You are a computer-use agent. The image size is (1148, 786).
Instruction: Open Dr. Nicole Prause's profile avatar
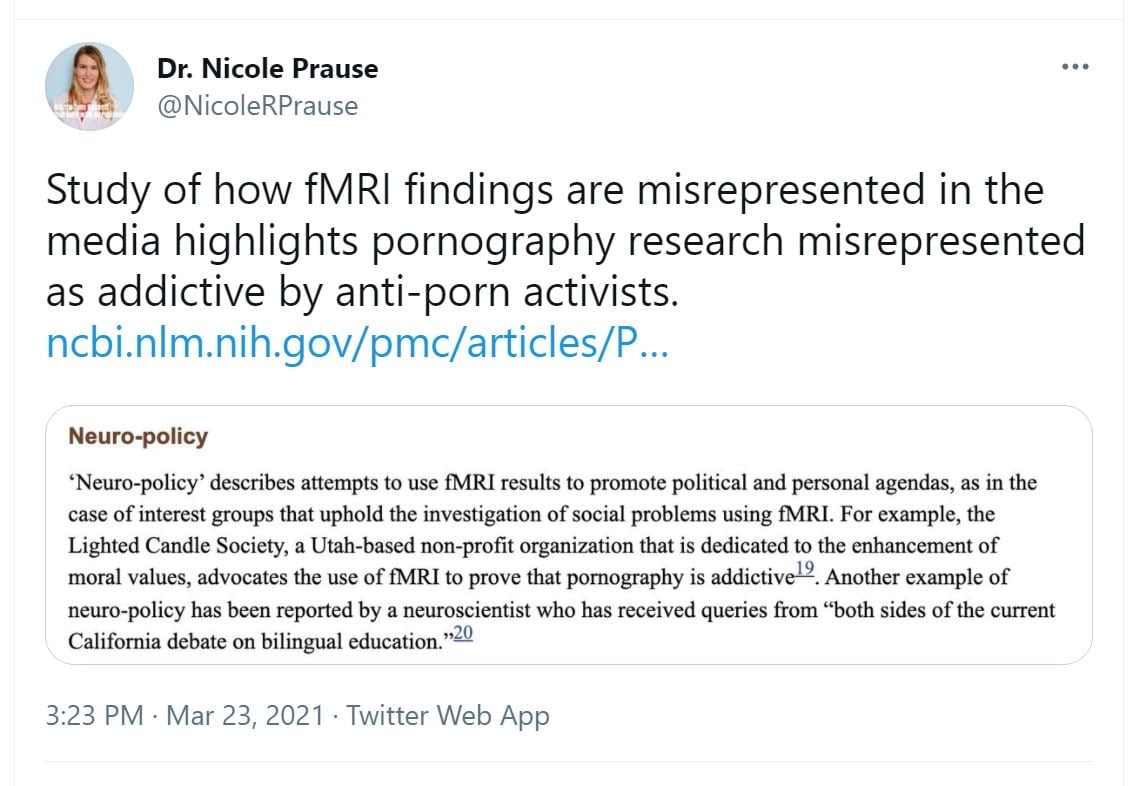pyautogui.click(x=90, y=87)
